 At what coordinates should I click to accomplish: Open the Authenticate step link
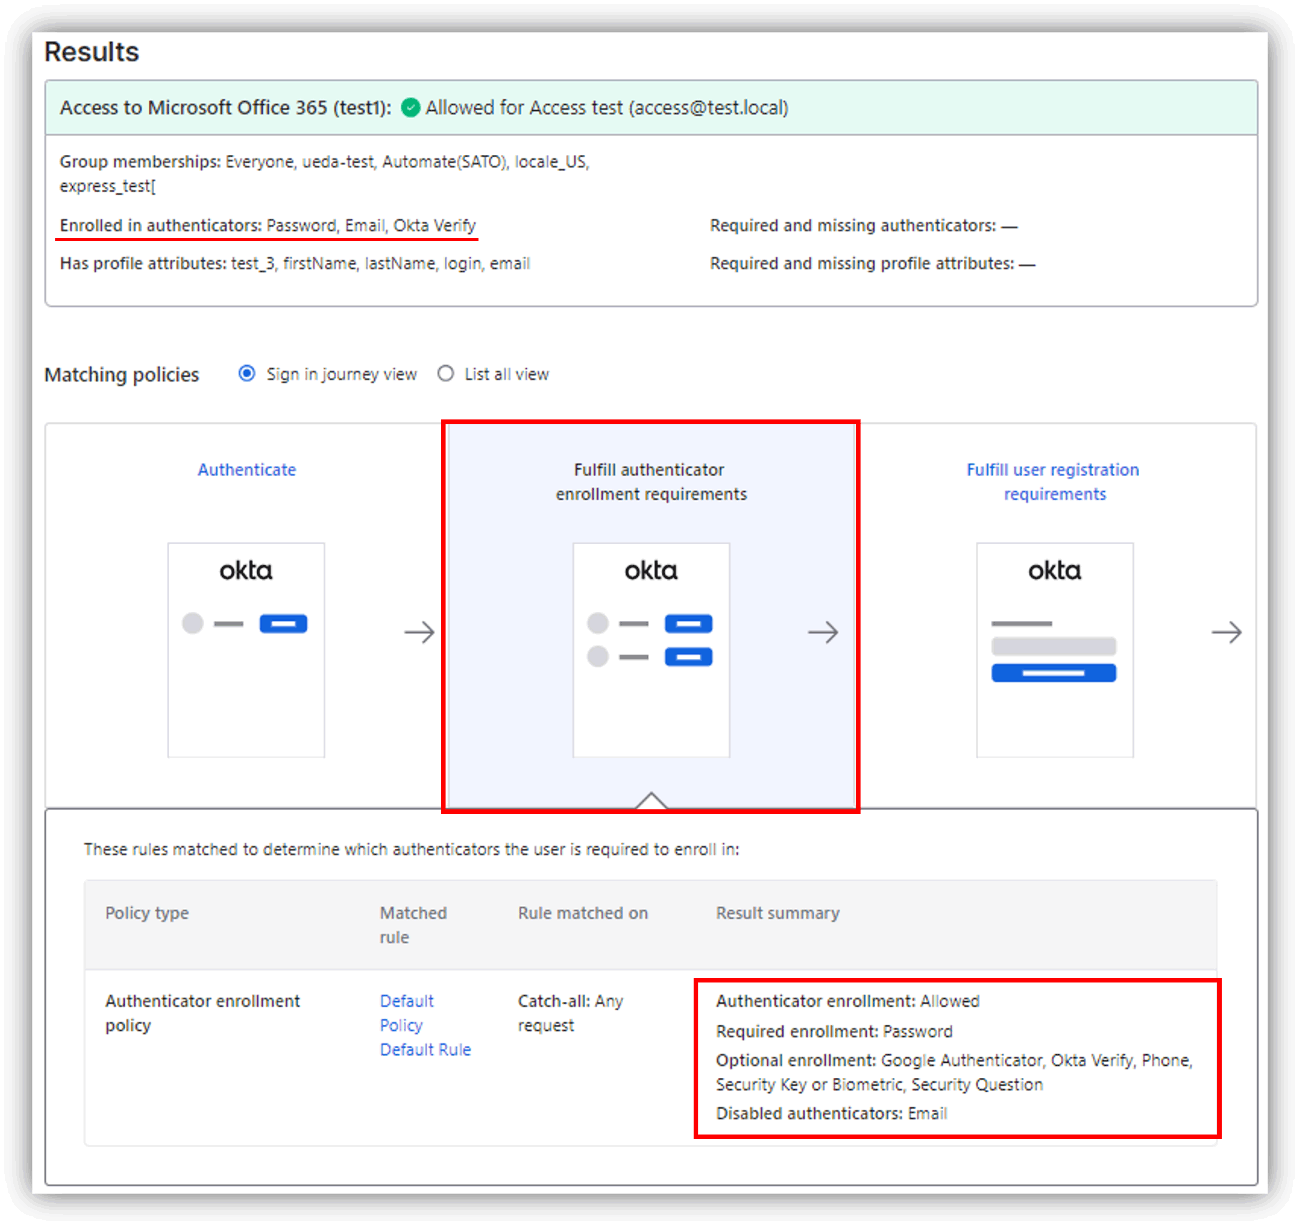(x=247, y=470)
